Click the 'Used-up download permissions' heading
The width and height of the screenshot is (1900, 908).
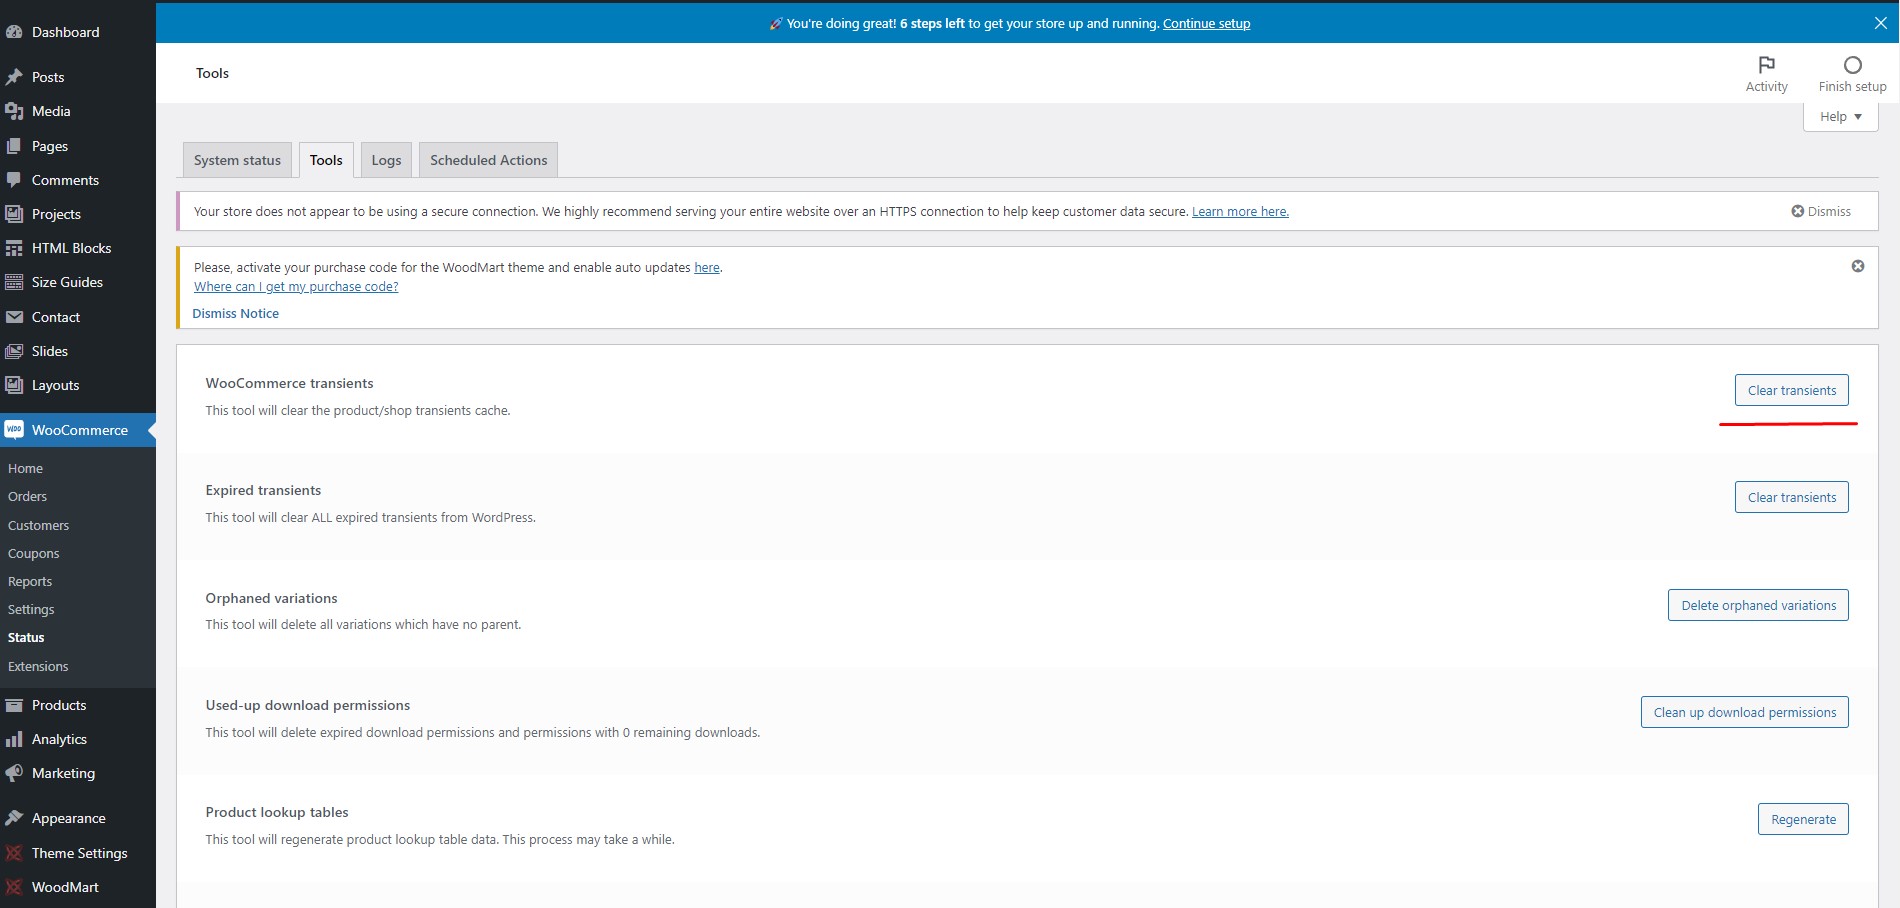click(308, 705)
